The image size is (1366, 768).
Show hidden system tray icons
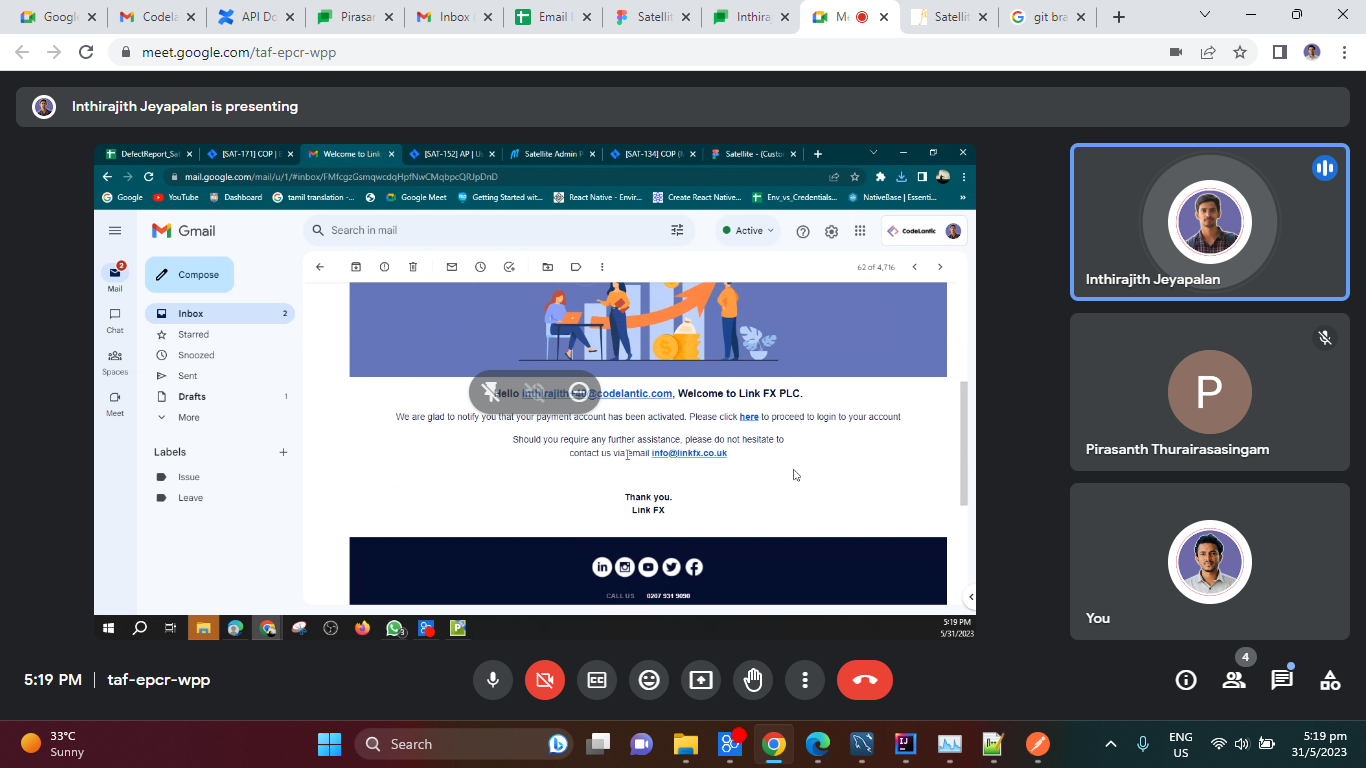[x=1111, y=744]
